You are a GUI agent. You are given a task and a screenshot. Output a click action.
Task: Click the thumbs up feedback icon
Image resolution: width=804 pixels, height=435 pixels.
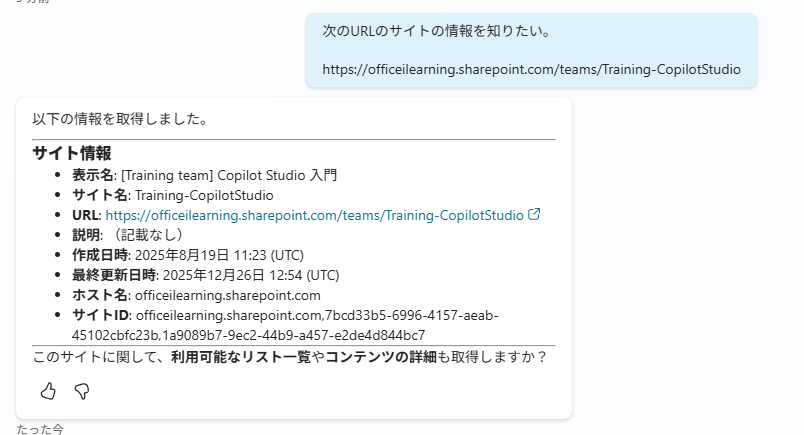48,391
